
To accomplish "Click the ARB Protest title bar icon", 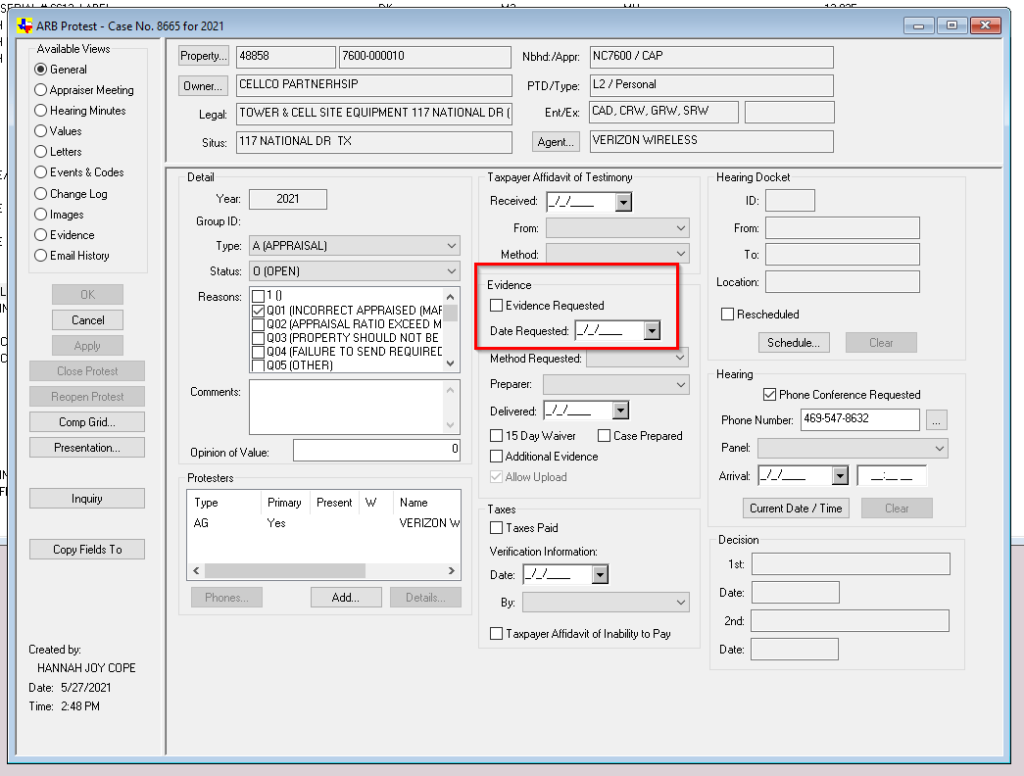I will point(25,25).
